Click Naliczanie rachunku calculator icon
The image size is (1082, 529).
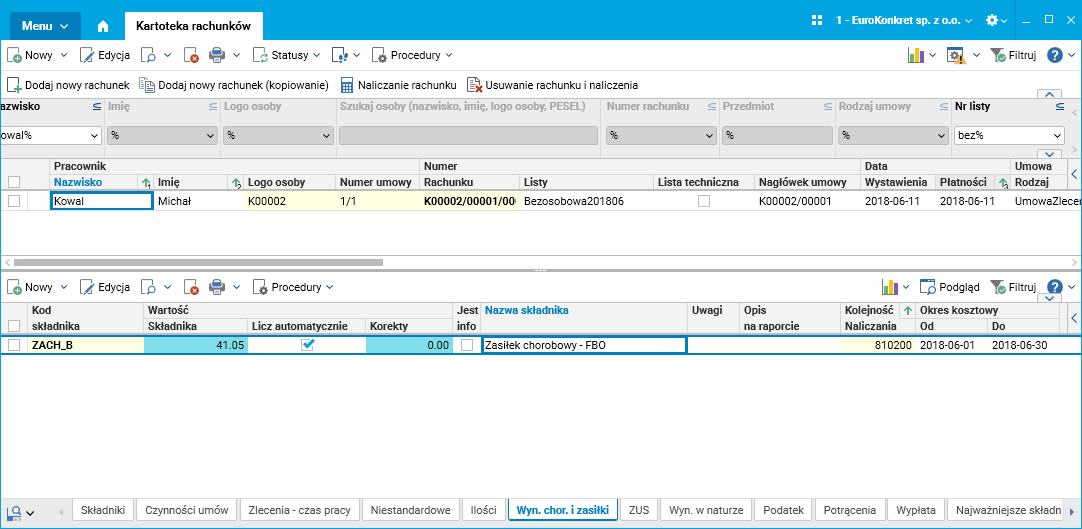[x=347, y=85]
